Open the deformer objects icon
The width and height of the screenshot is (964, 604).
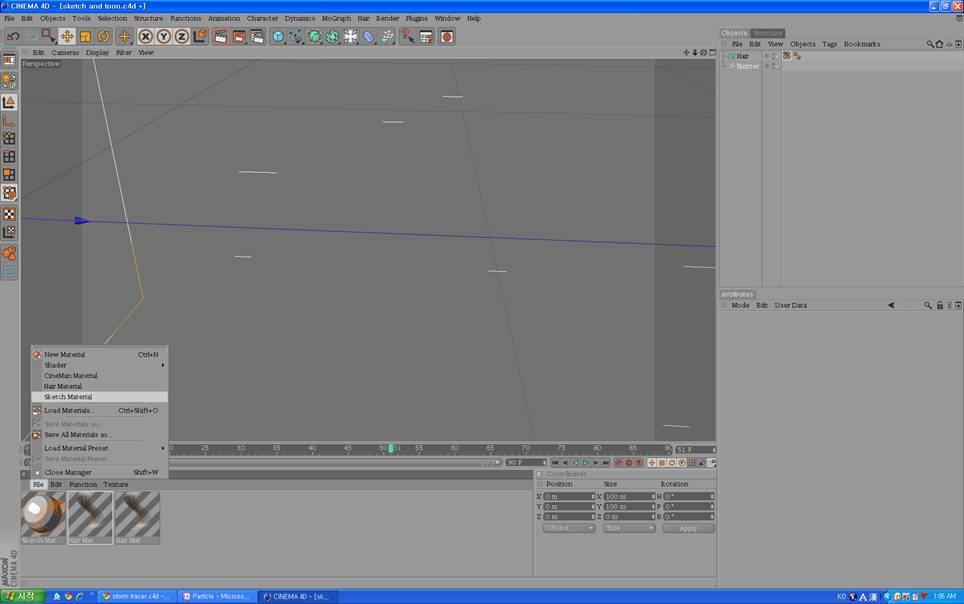[x=368, y=37]
